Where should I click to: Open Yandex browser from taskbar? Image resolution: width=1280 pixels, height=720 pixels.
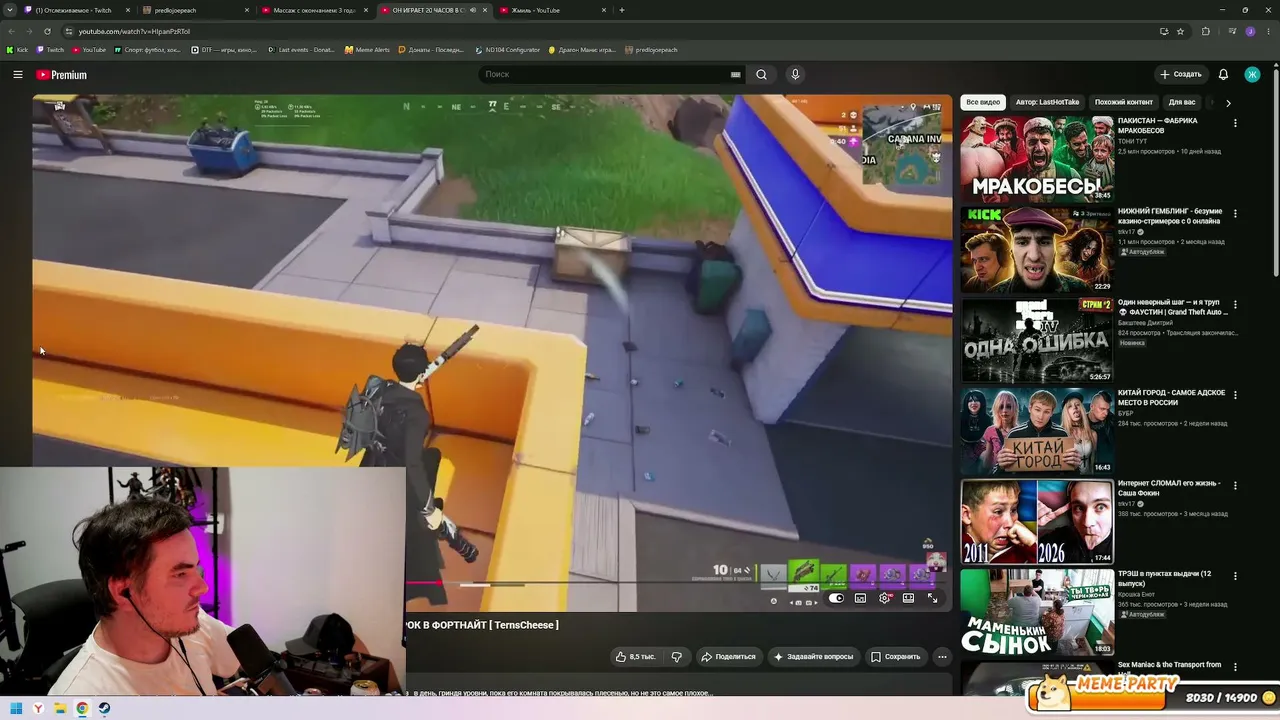(x=38, y=709)
